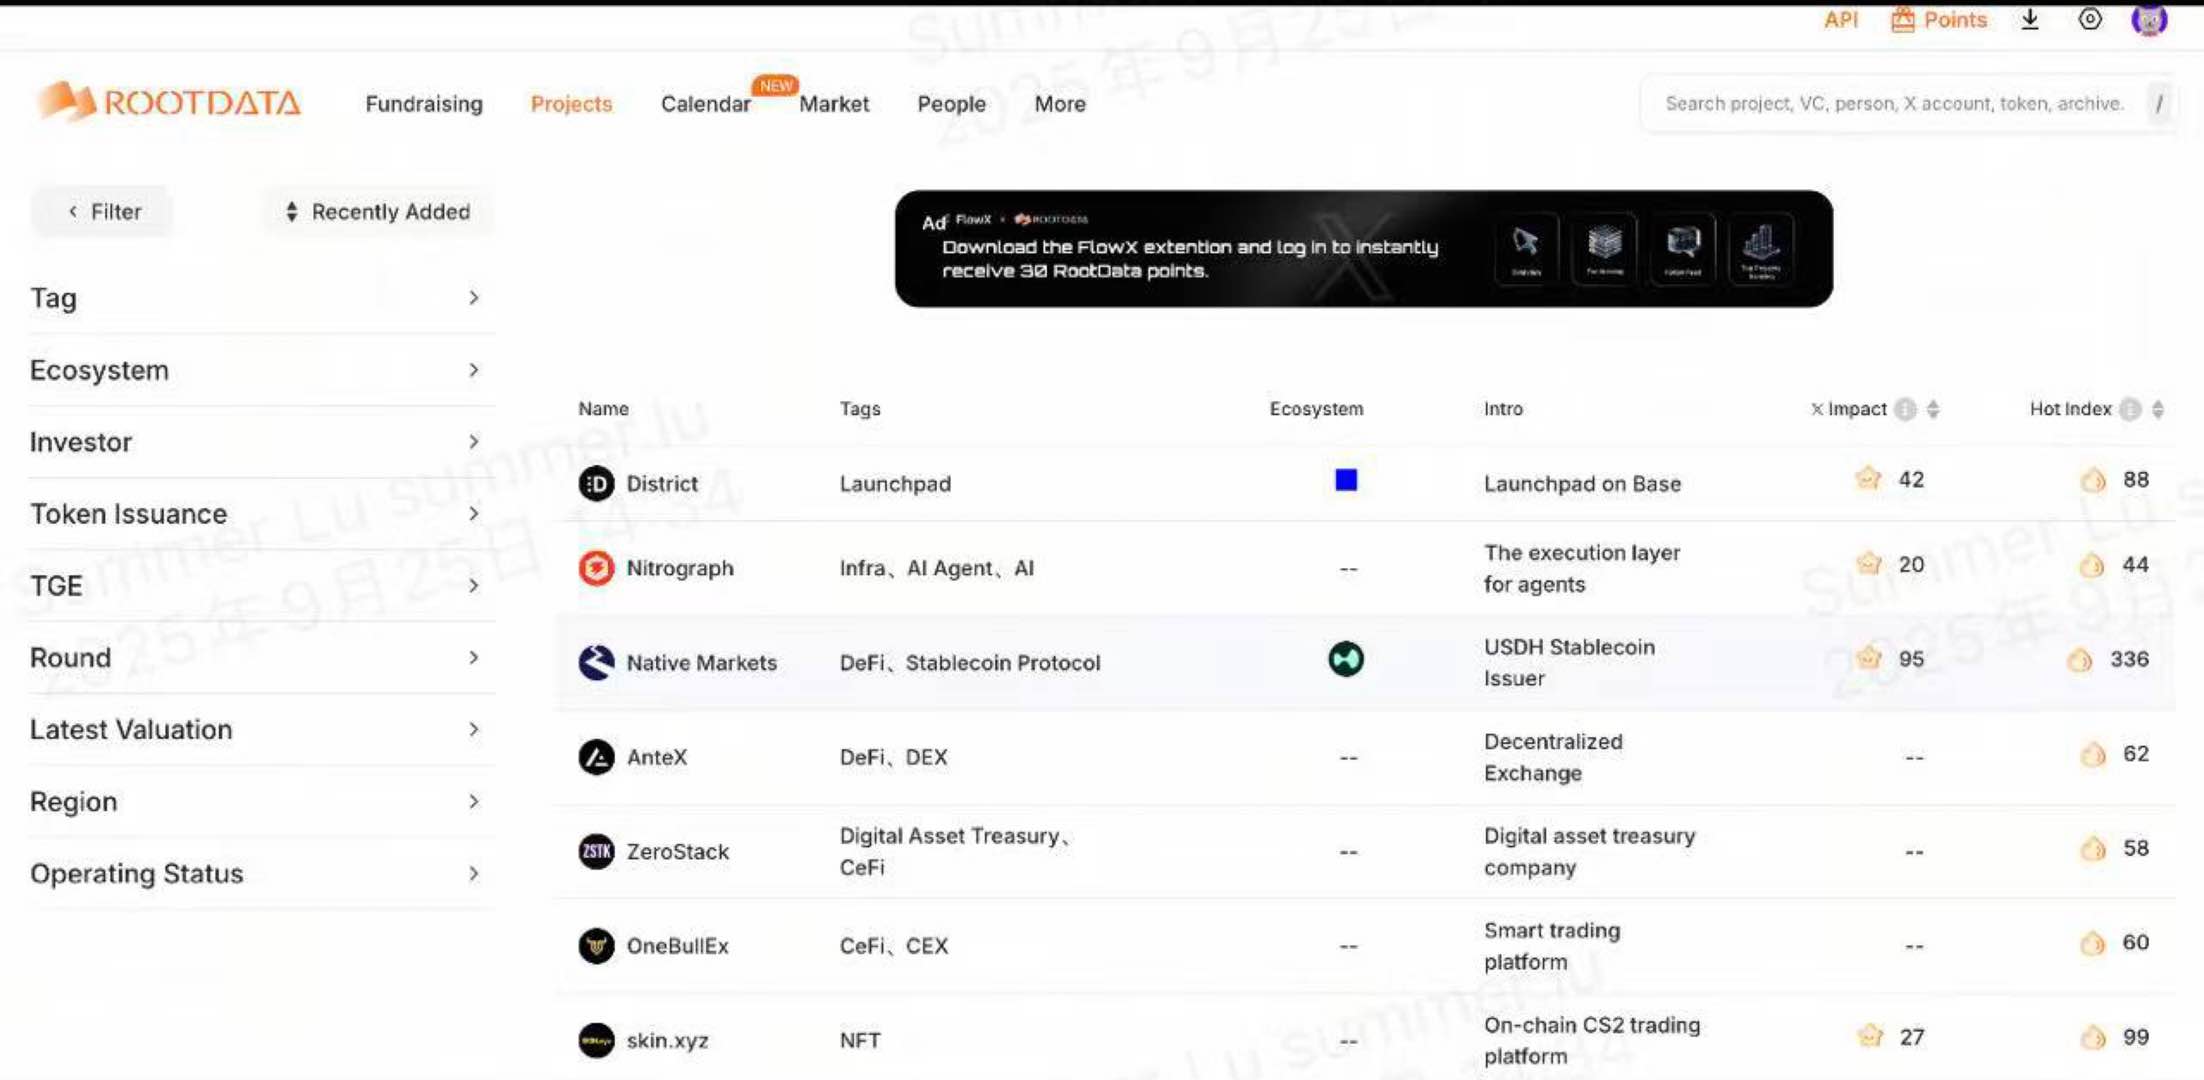Open the theme settings icon
The image size is (2204, 1080).
(x=2090, y=19)
